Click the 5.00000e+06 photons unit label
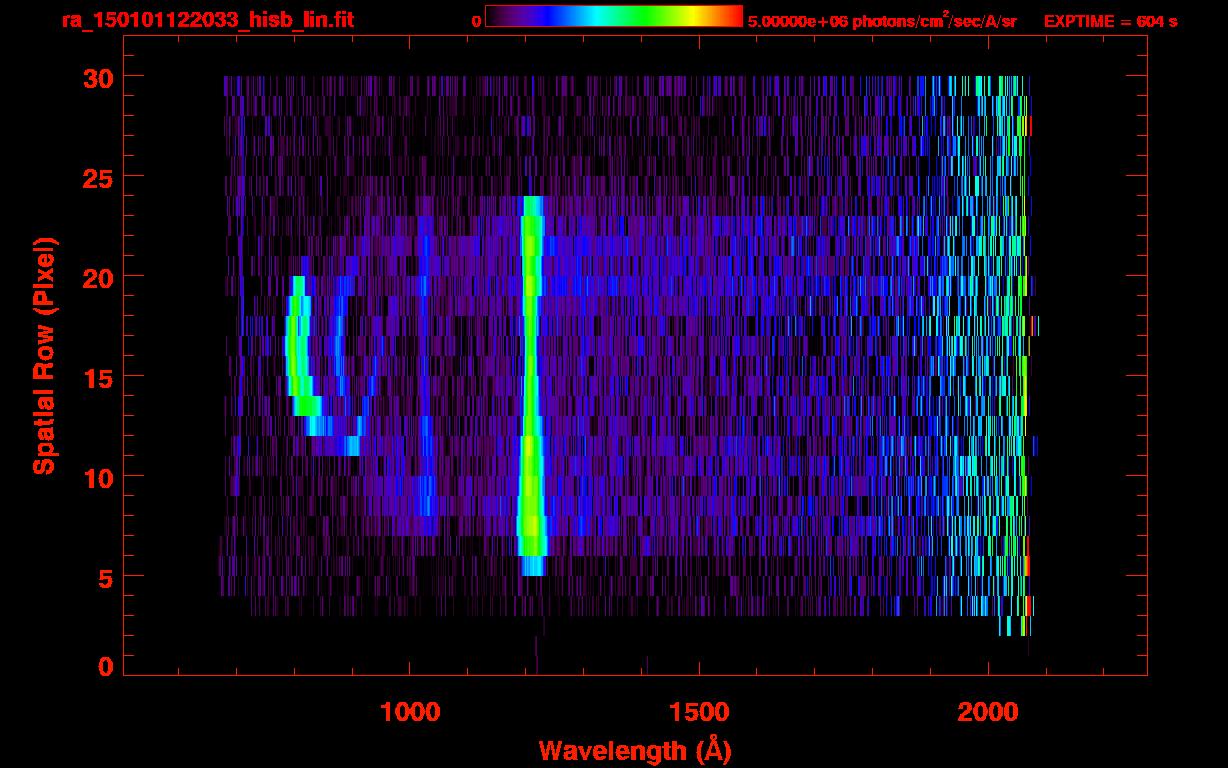 (x=881, y=22)
